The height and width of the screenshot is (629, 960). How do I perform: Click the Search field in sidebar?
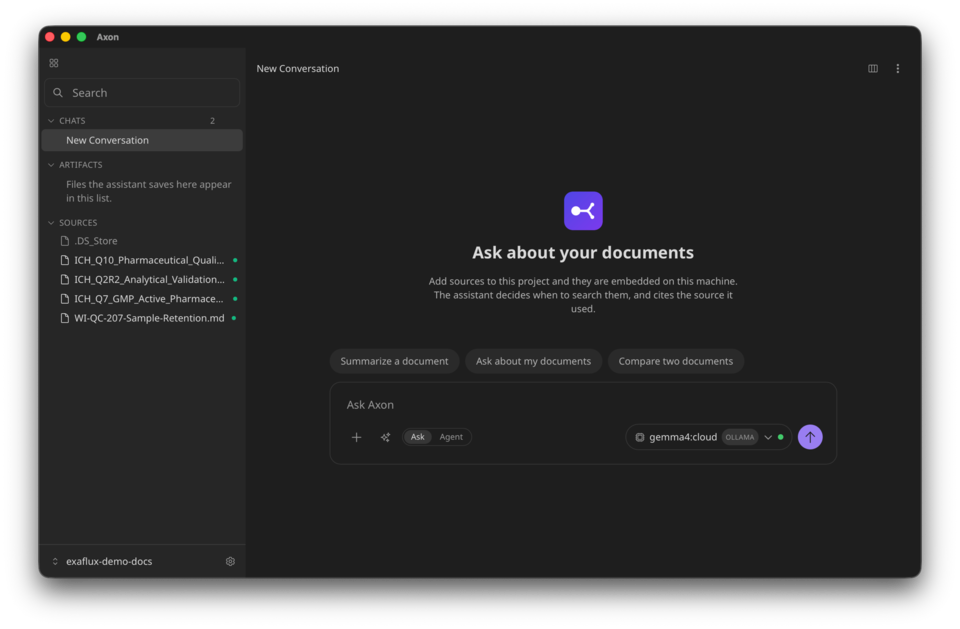pyautogui.click(x=142, y=92)
